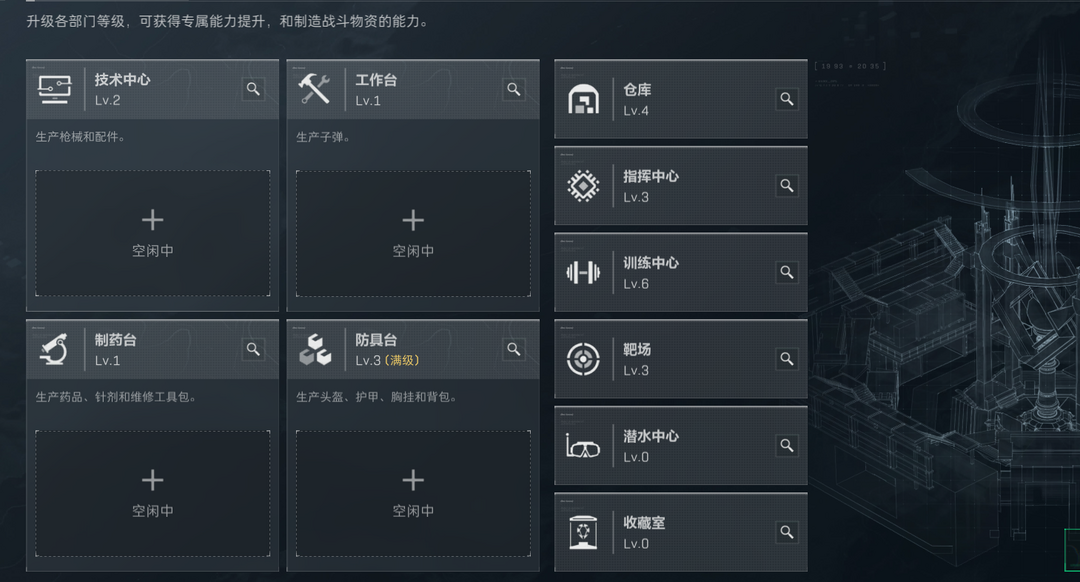Click the 靶场 target icon
Image resolution: width=1080 pixels, height=582 pixels.
(583, 359)
